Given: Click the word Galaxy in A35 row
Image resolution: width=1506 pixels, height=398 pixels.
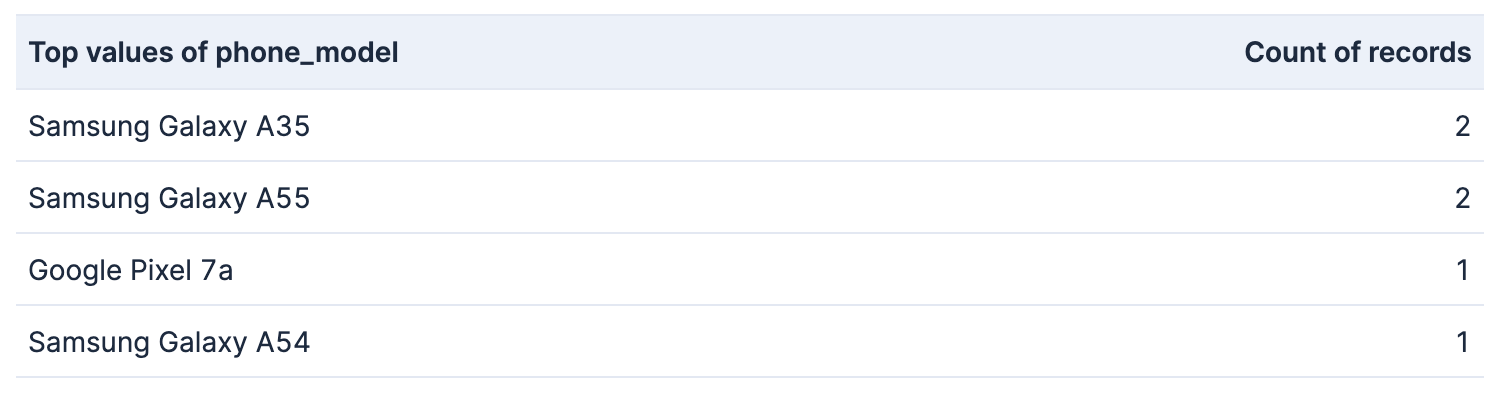Looking at the screenshot, I should pyautogui.click(x=203, y=128).
